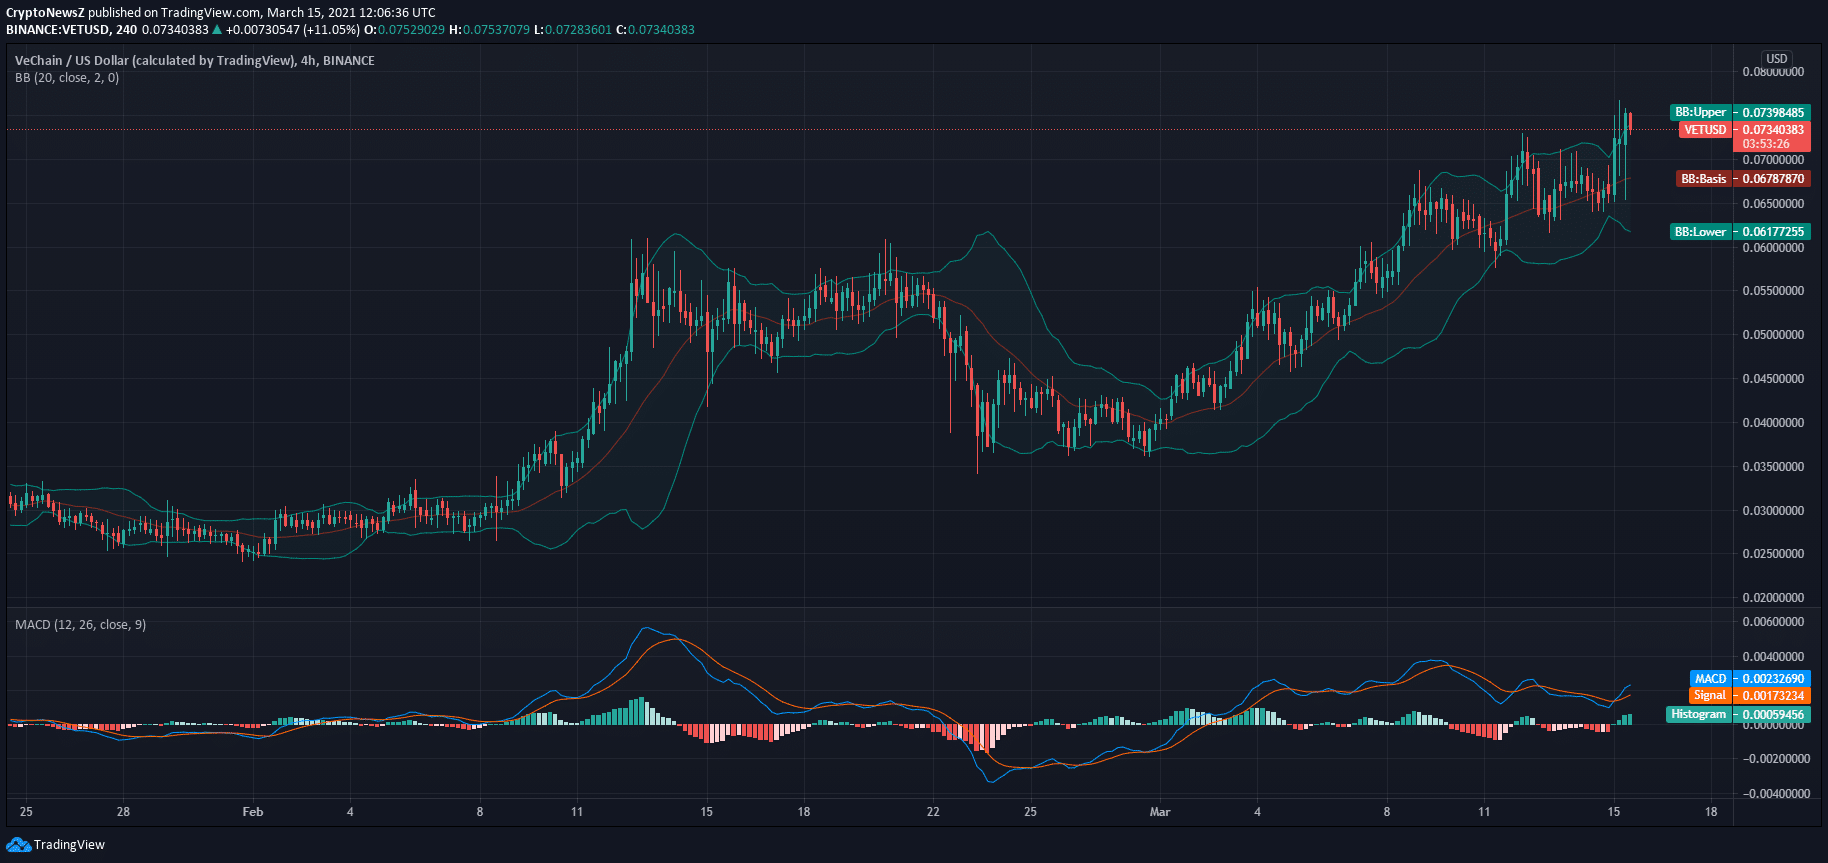
Task: Jump to Feb on the time axis
Action: tap(253, 812)
